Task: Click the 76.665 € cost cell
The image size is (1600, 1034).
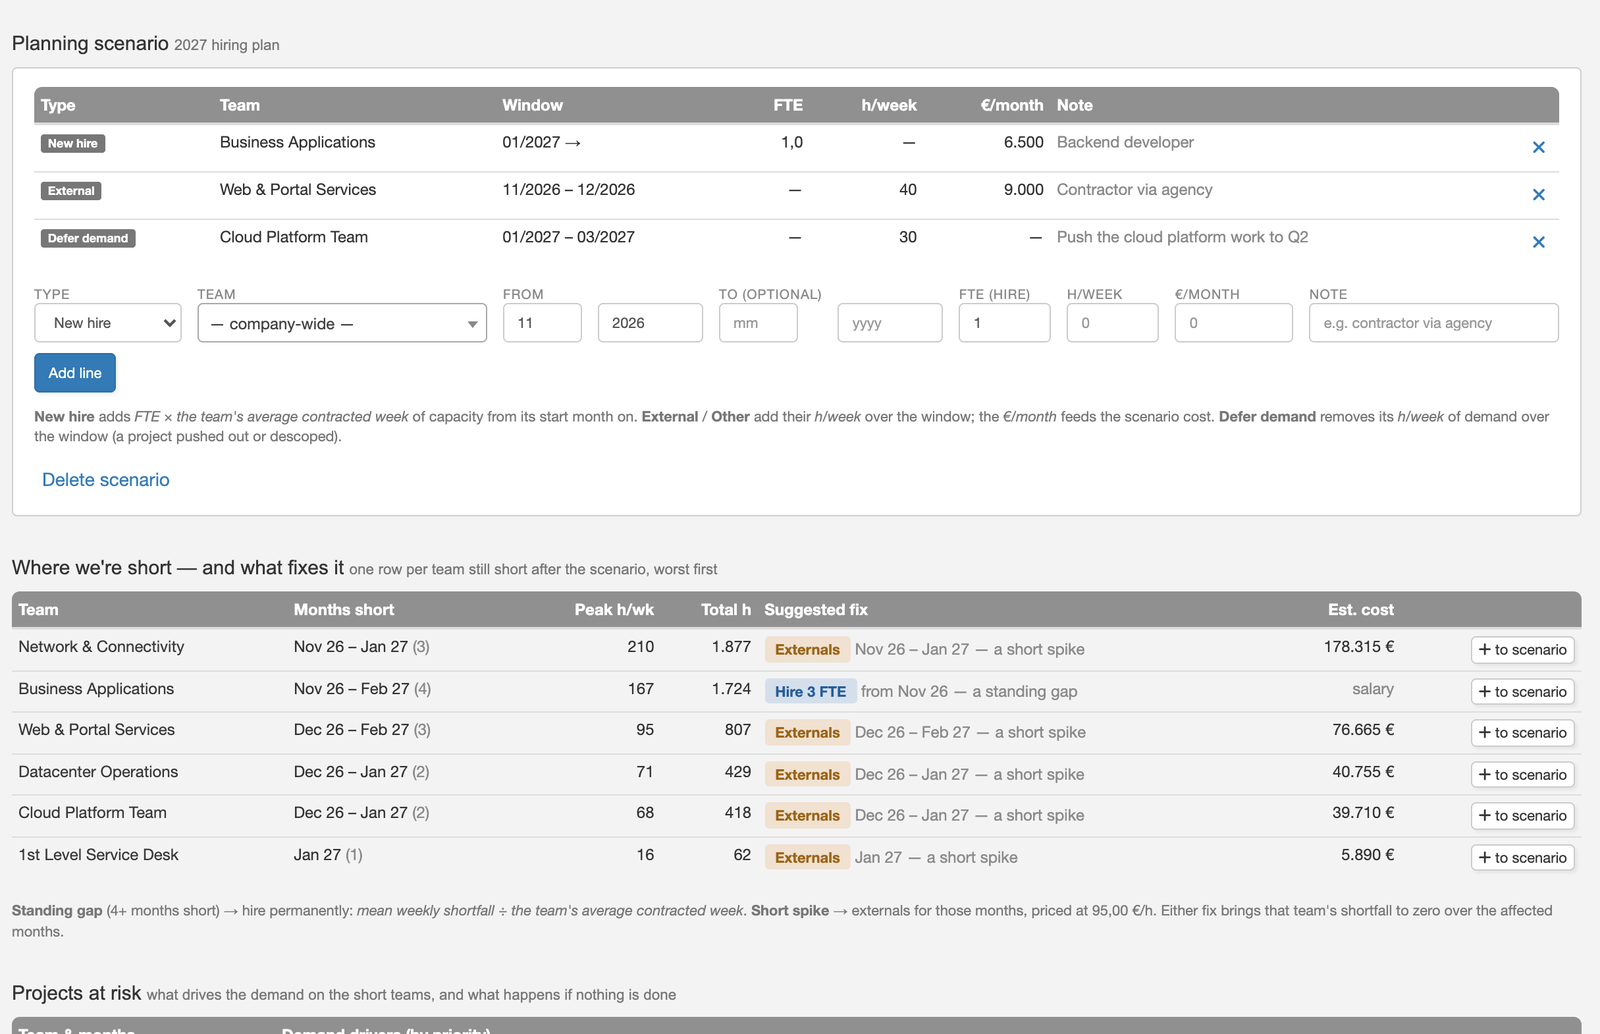Action: [x=1363, y=730]
